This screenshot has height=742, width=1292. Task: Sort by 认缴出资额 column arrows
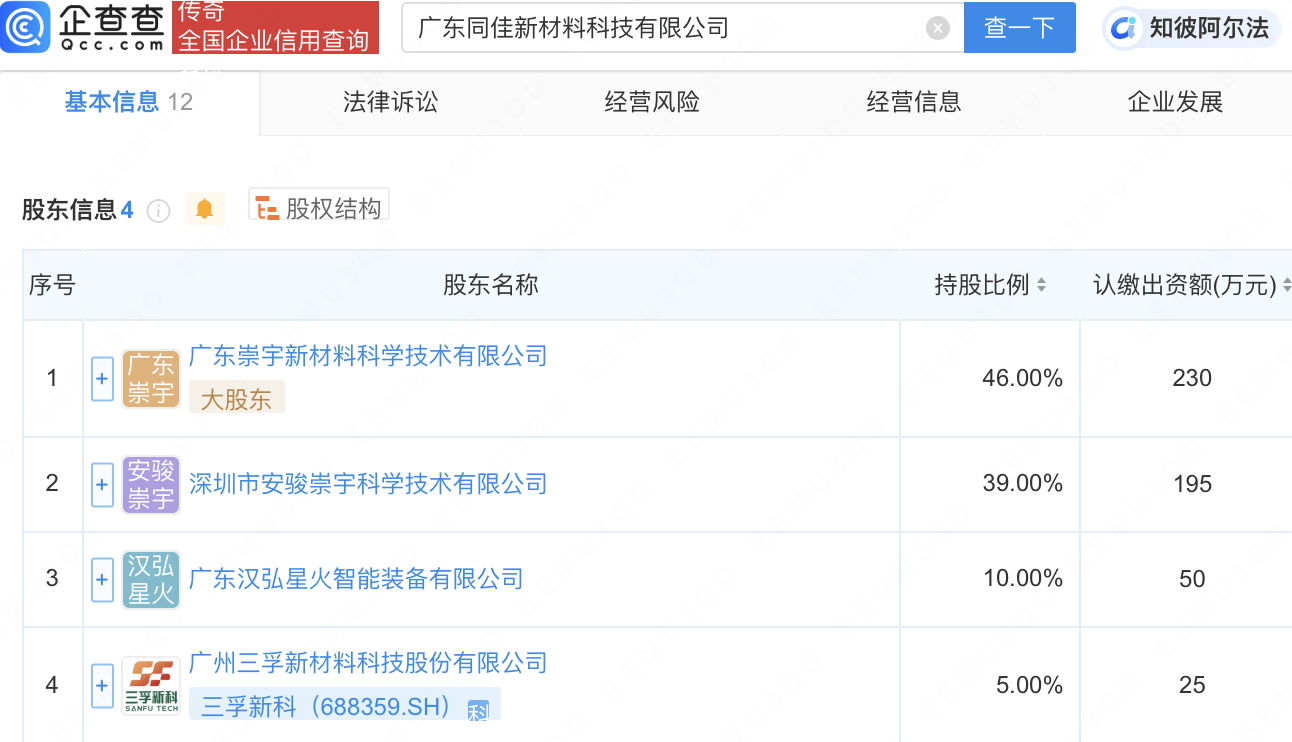point(1286,285)
